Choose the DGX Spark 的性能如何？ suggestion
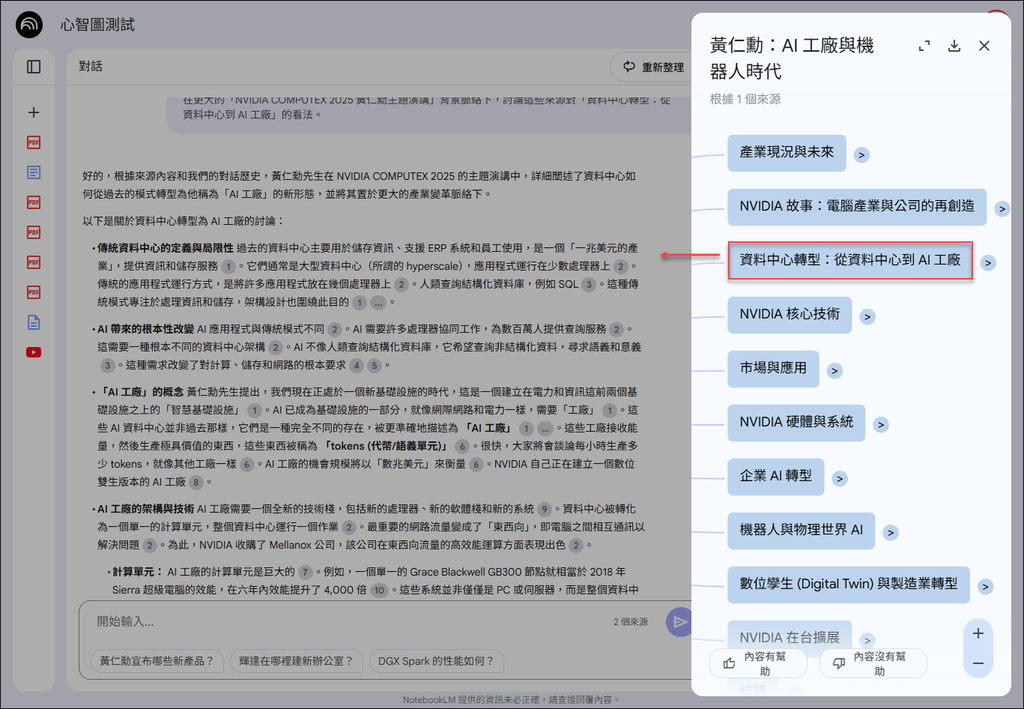Viewport: 1024px width, 709px height. point(436,661)
